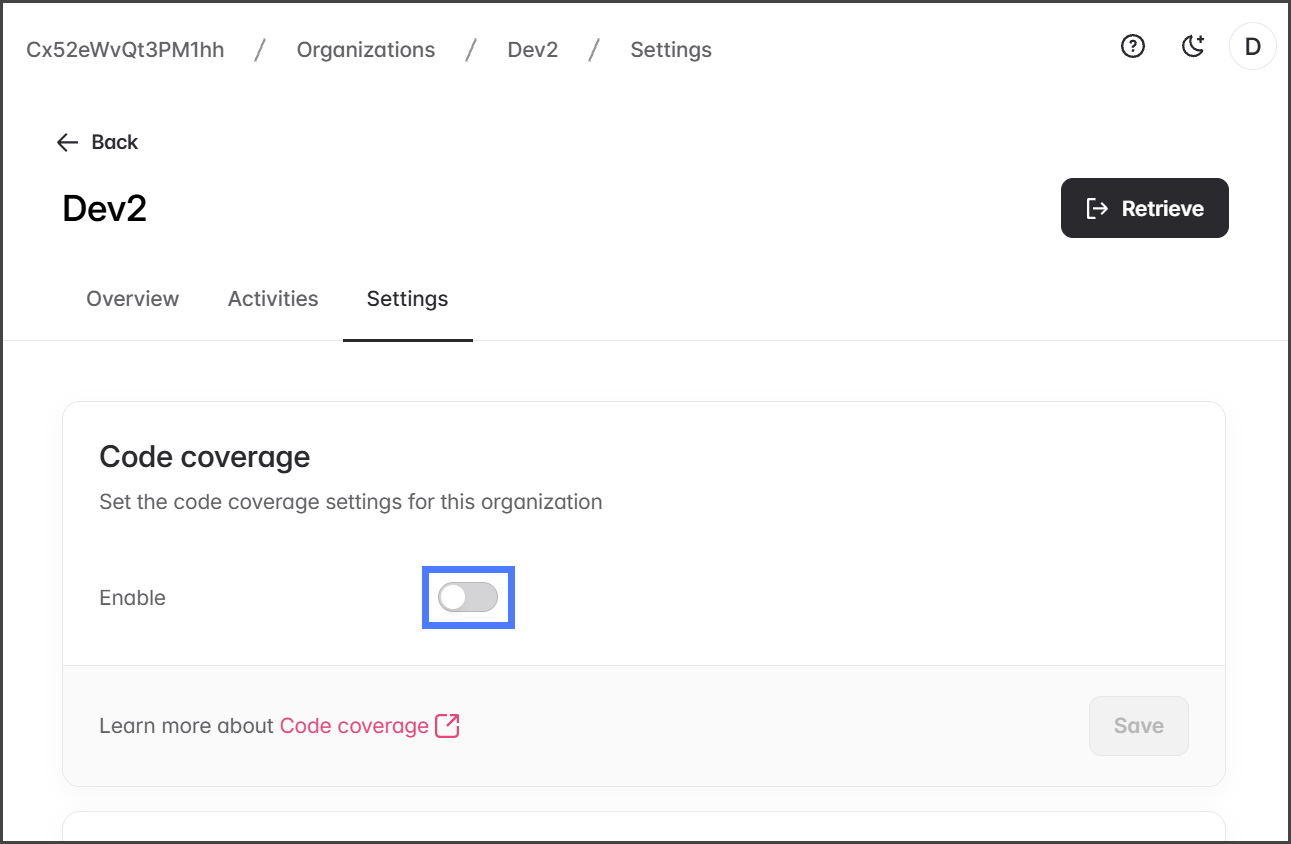Switch theme with the moon icon

pyautogui.click(x=1192, y=46)
